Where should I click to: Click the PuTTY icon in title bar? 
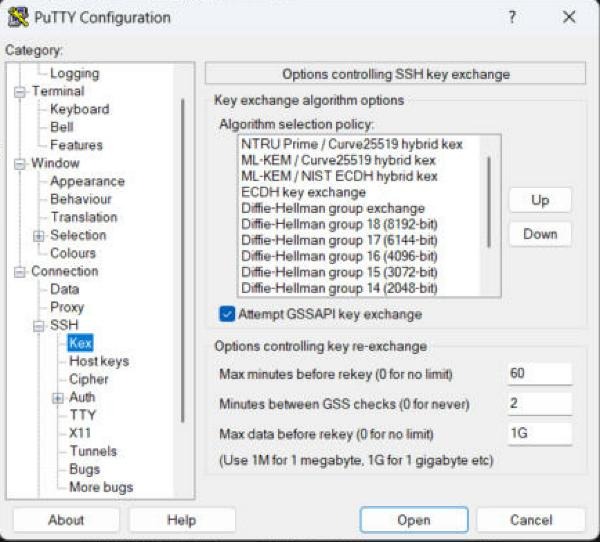(x=18, y=17)
